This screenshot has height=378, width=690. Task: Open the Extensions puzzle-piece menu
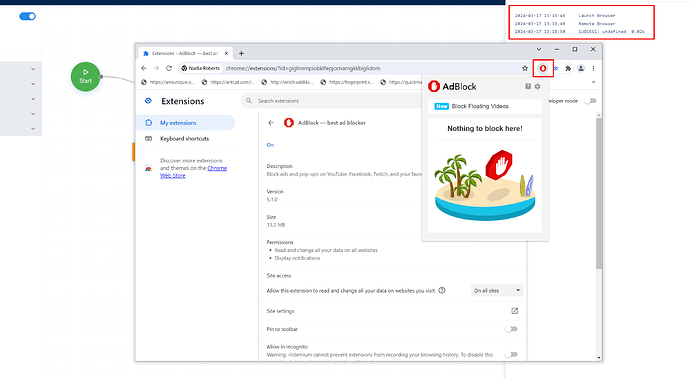point(568,68)
